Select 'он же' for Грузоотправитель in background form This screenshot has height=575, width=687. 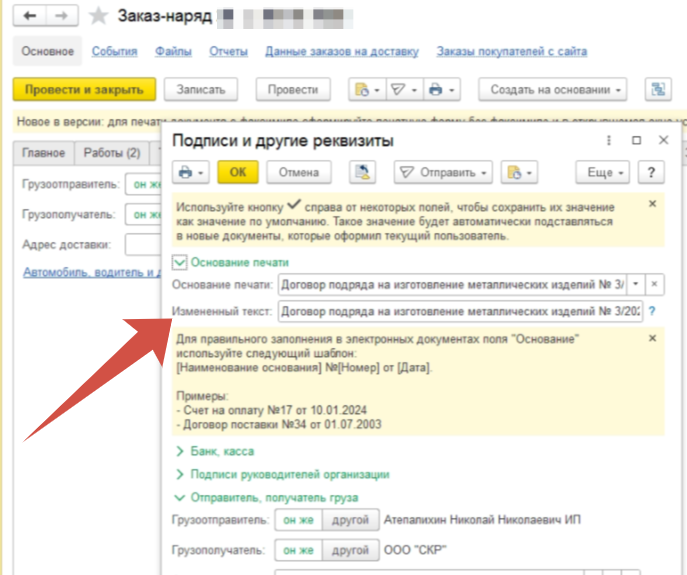[144, 185]
